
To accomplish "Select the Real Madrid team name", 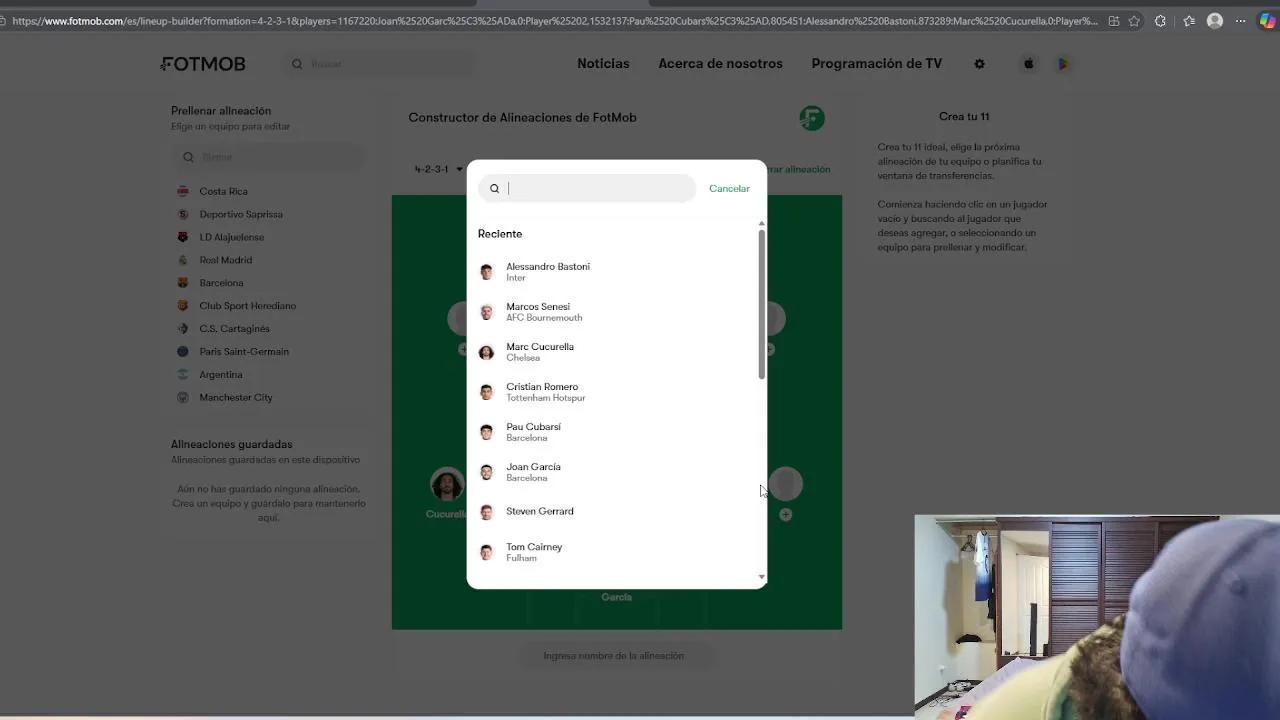I will point(225,260).
